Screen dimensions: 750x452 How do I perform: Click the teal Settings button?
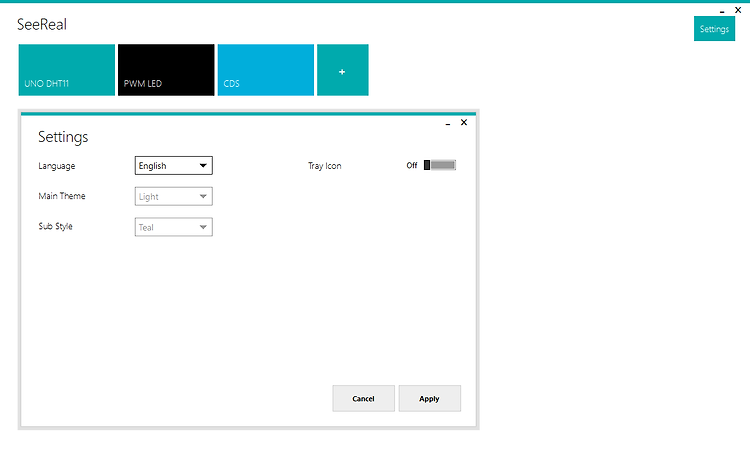[714, 29]
